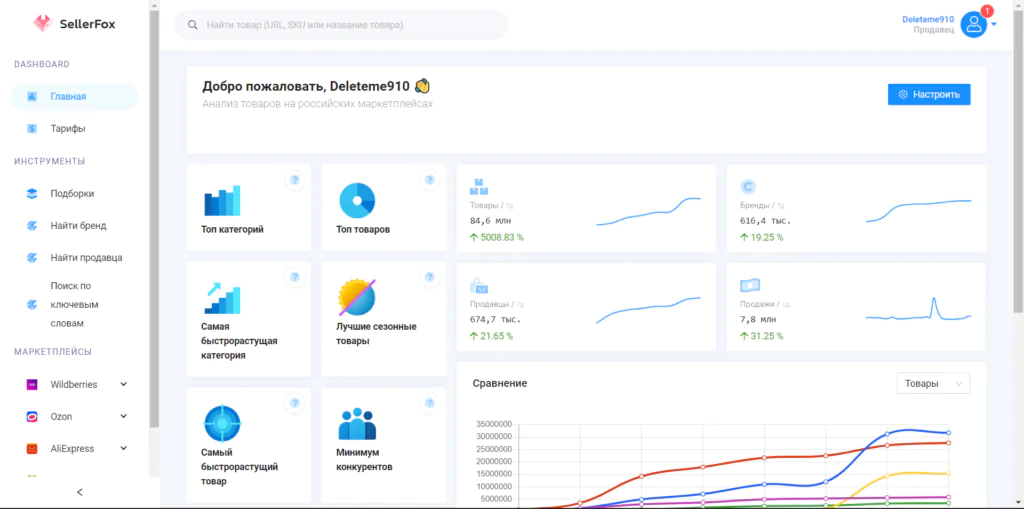Screen dimensions: 1024x509
Task: Click the Настроить button
Action: coord(928,94)
